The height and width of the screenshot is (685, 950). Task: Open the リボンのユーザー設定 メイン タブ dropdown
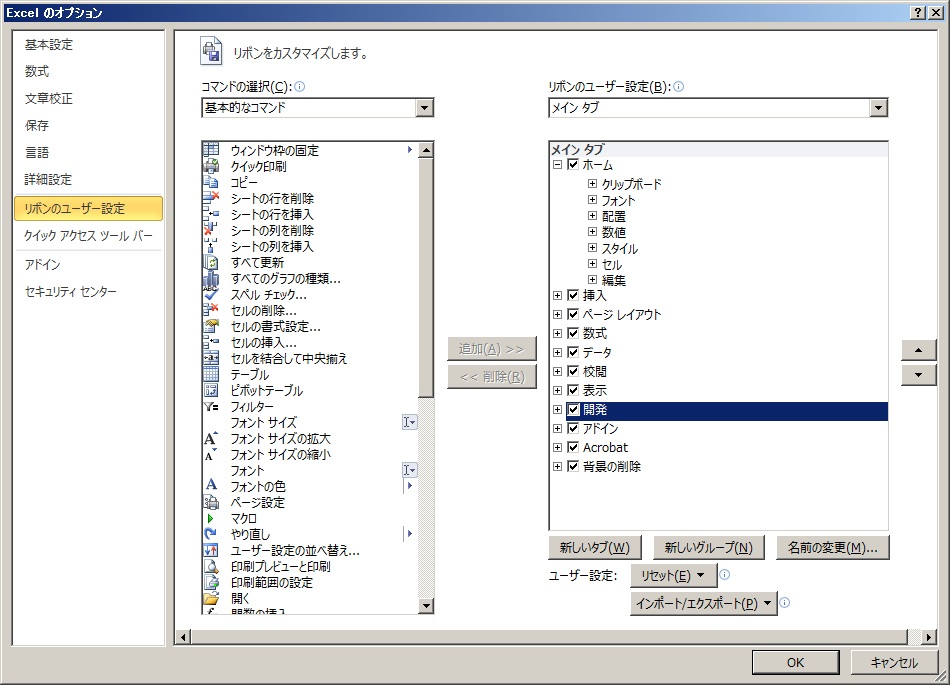click(x=879, y=108)
